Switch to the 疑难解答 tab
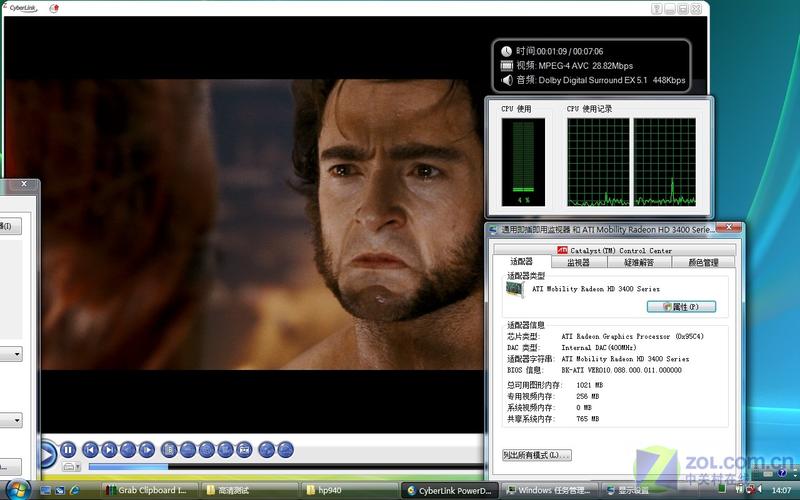 (x=639, y=262)
